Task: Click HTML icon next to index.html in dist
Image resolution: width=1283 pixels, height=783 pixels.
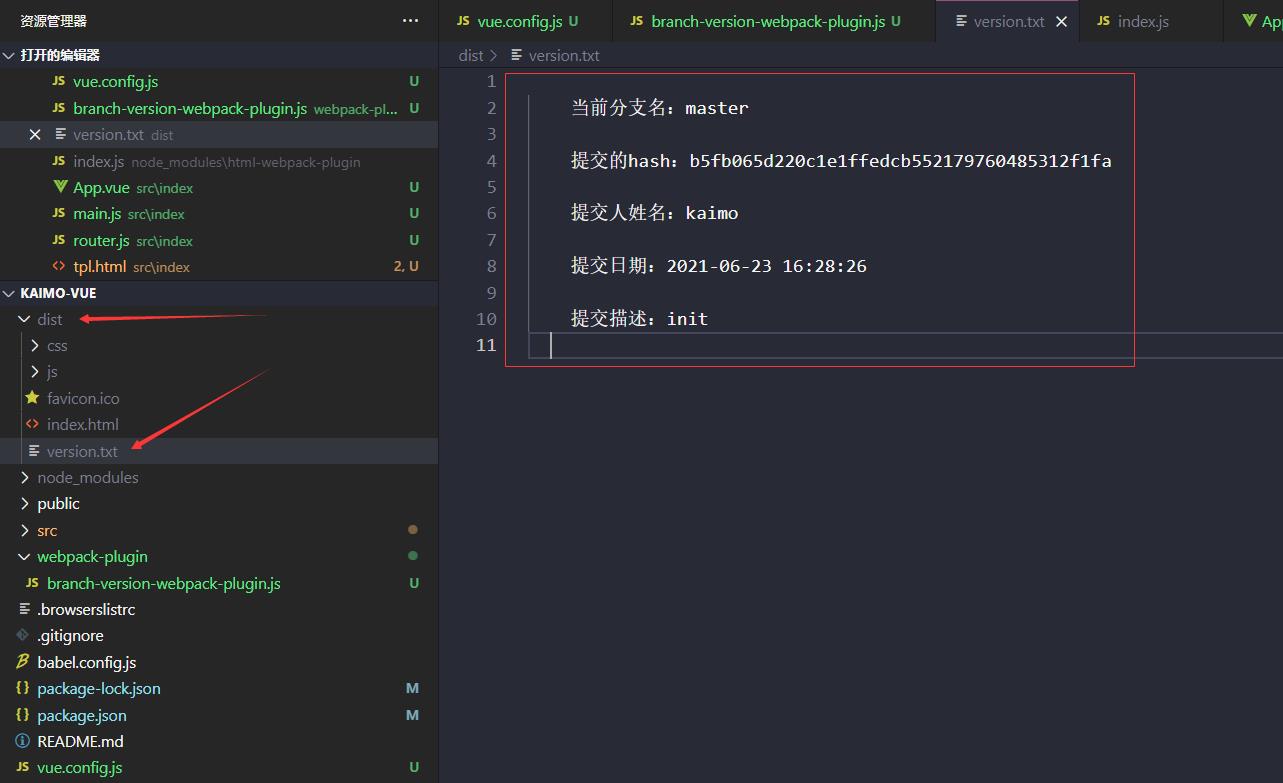Action: point(32,424)
